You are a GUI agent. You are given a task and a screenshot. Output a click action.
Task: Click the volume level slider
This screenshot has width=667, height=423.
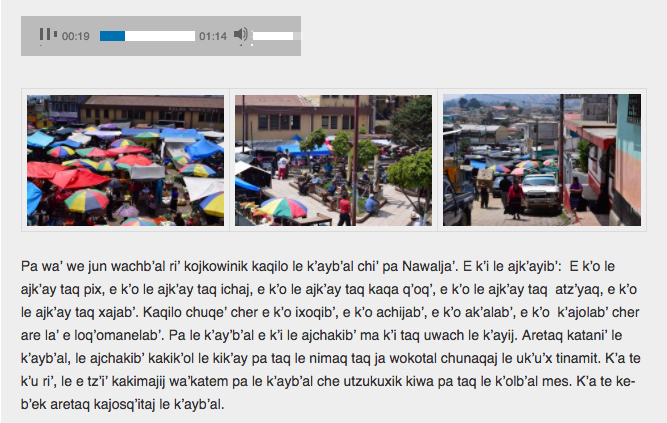click(x=273, y=36)
